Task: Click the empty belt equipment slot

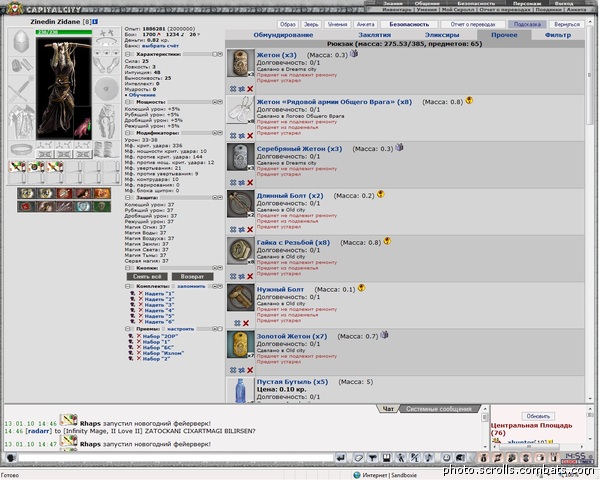Action: click(21, 149)
